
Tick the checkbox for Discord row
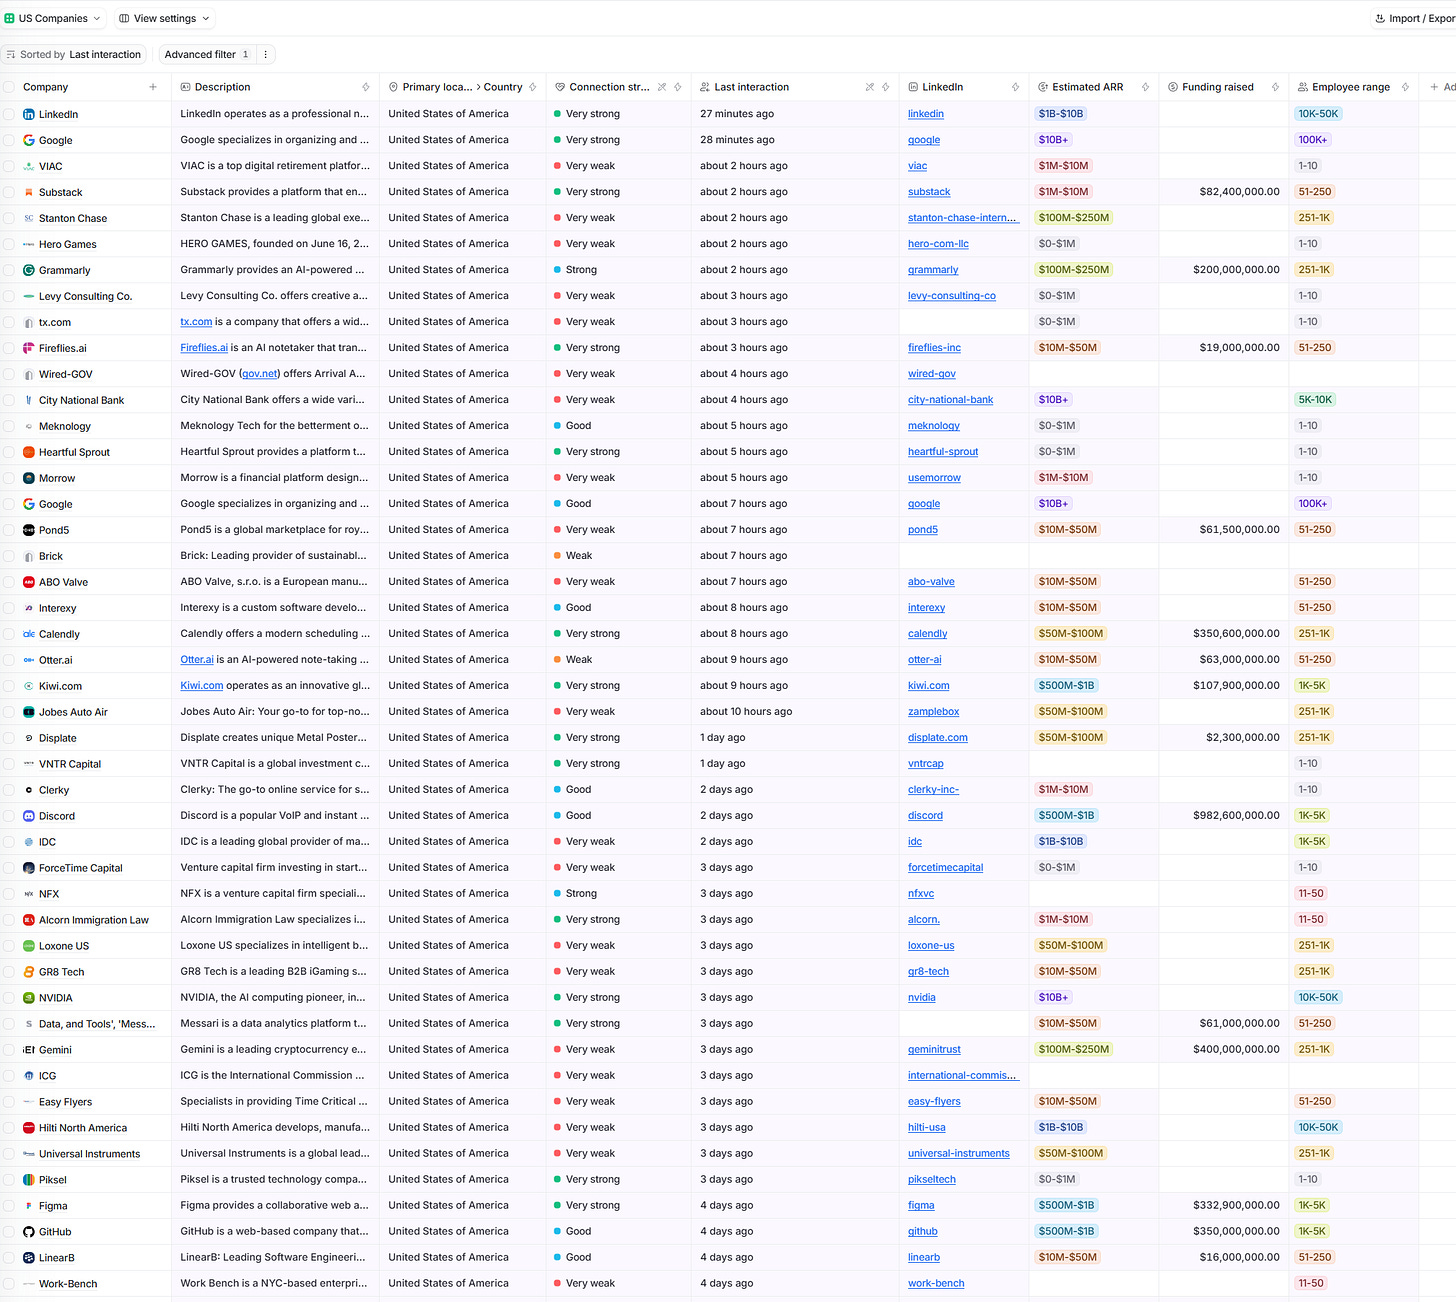coord(9,816)
